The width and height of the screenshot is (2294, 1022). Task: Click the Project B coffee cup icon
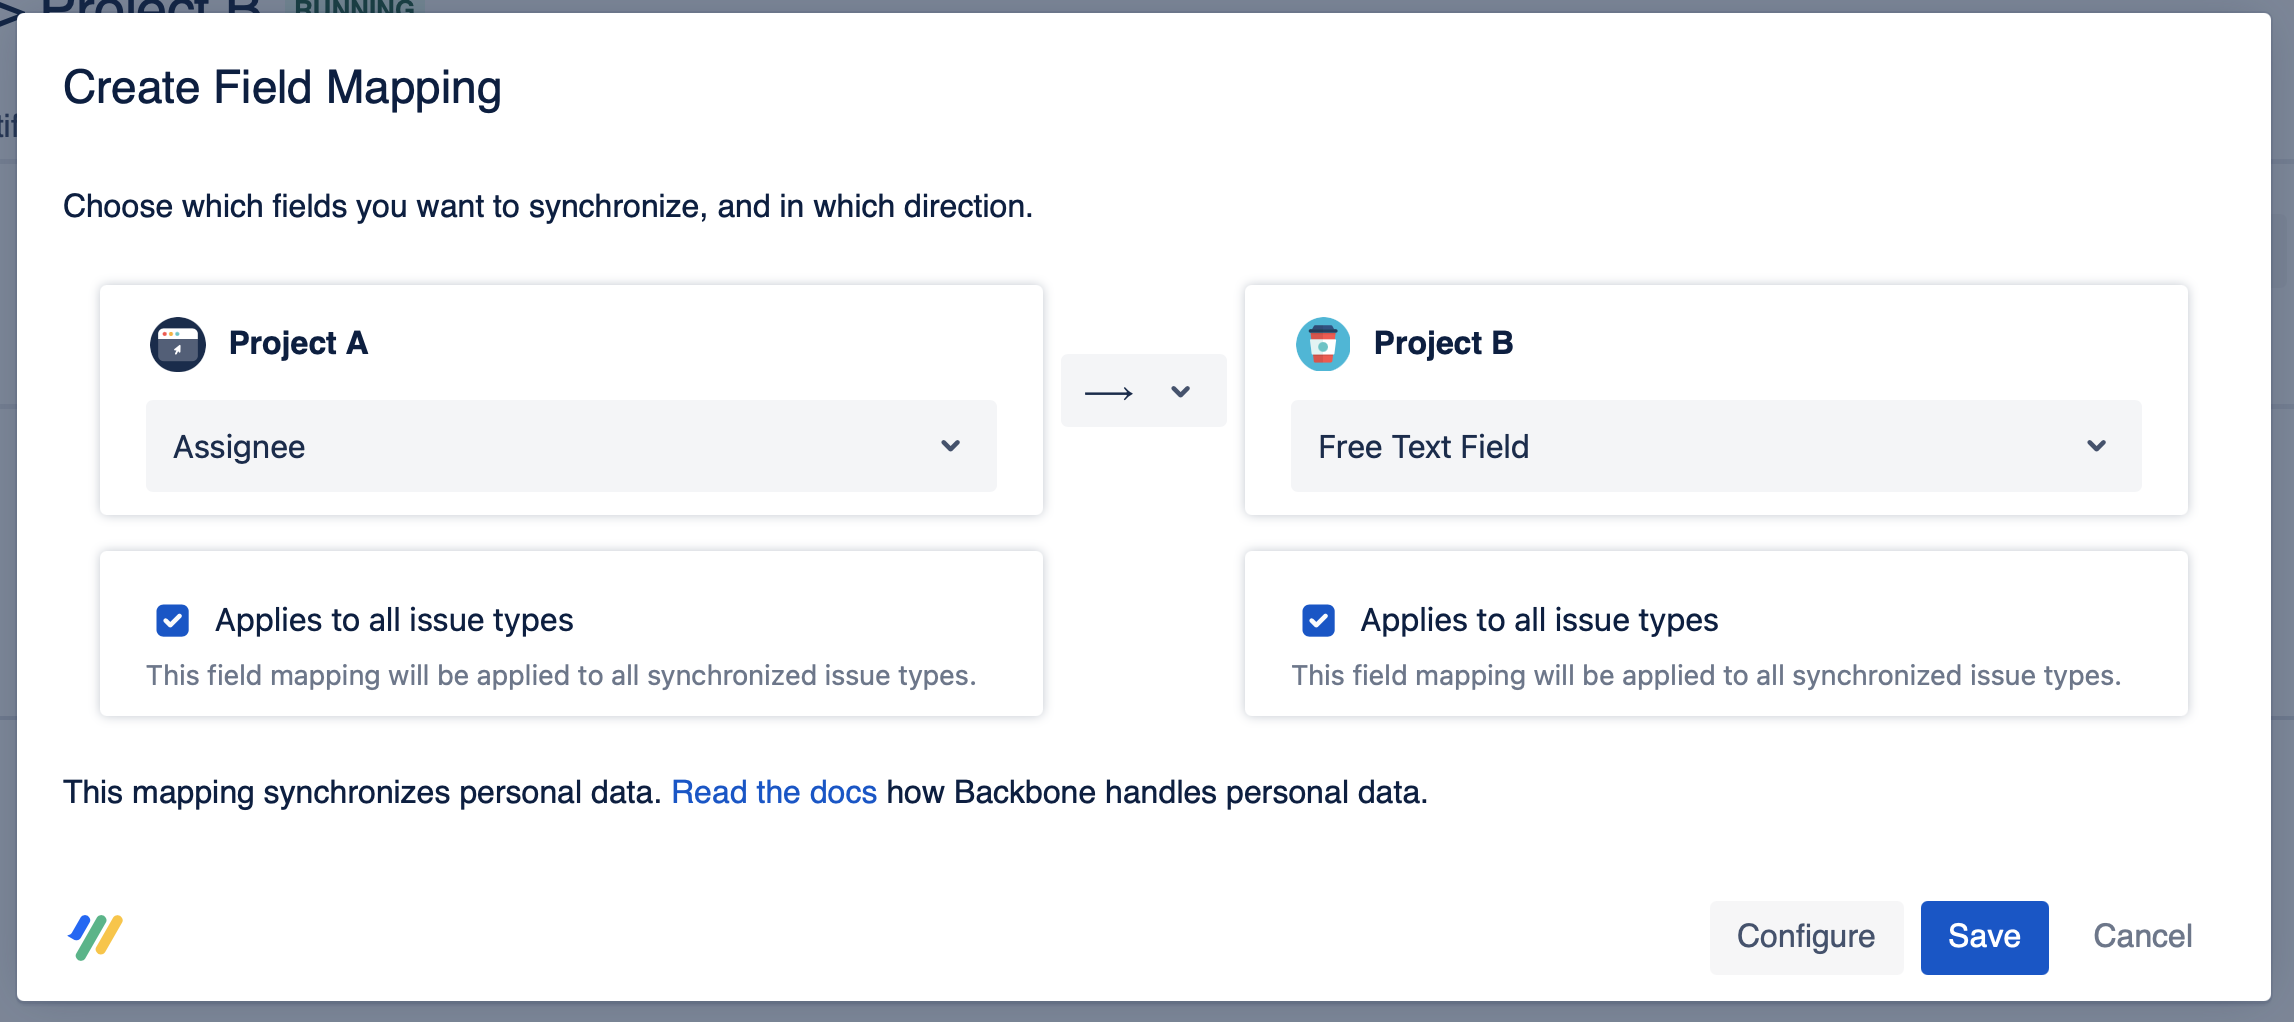pyautogui.click(x=1322, y=344)
